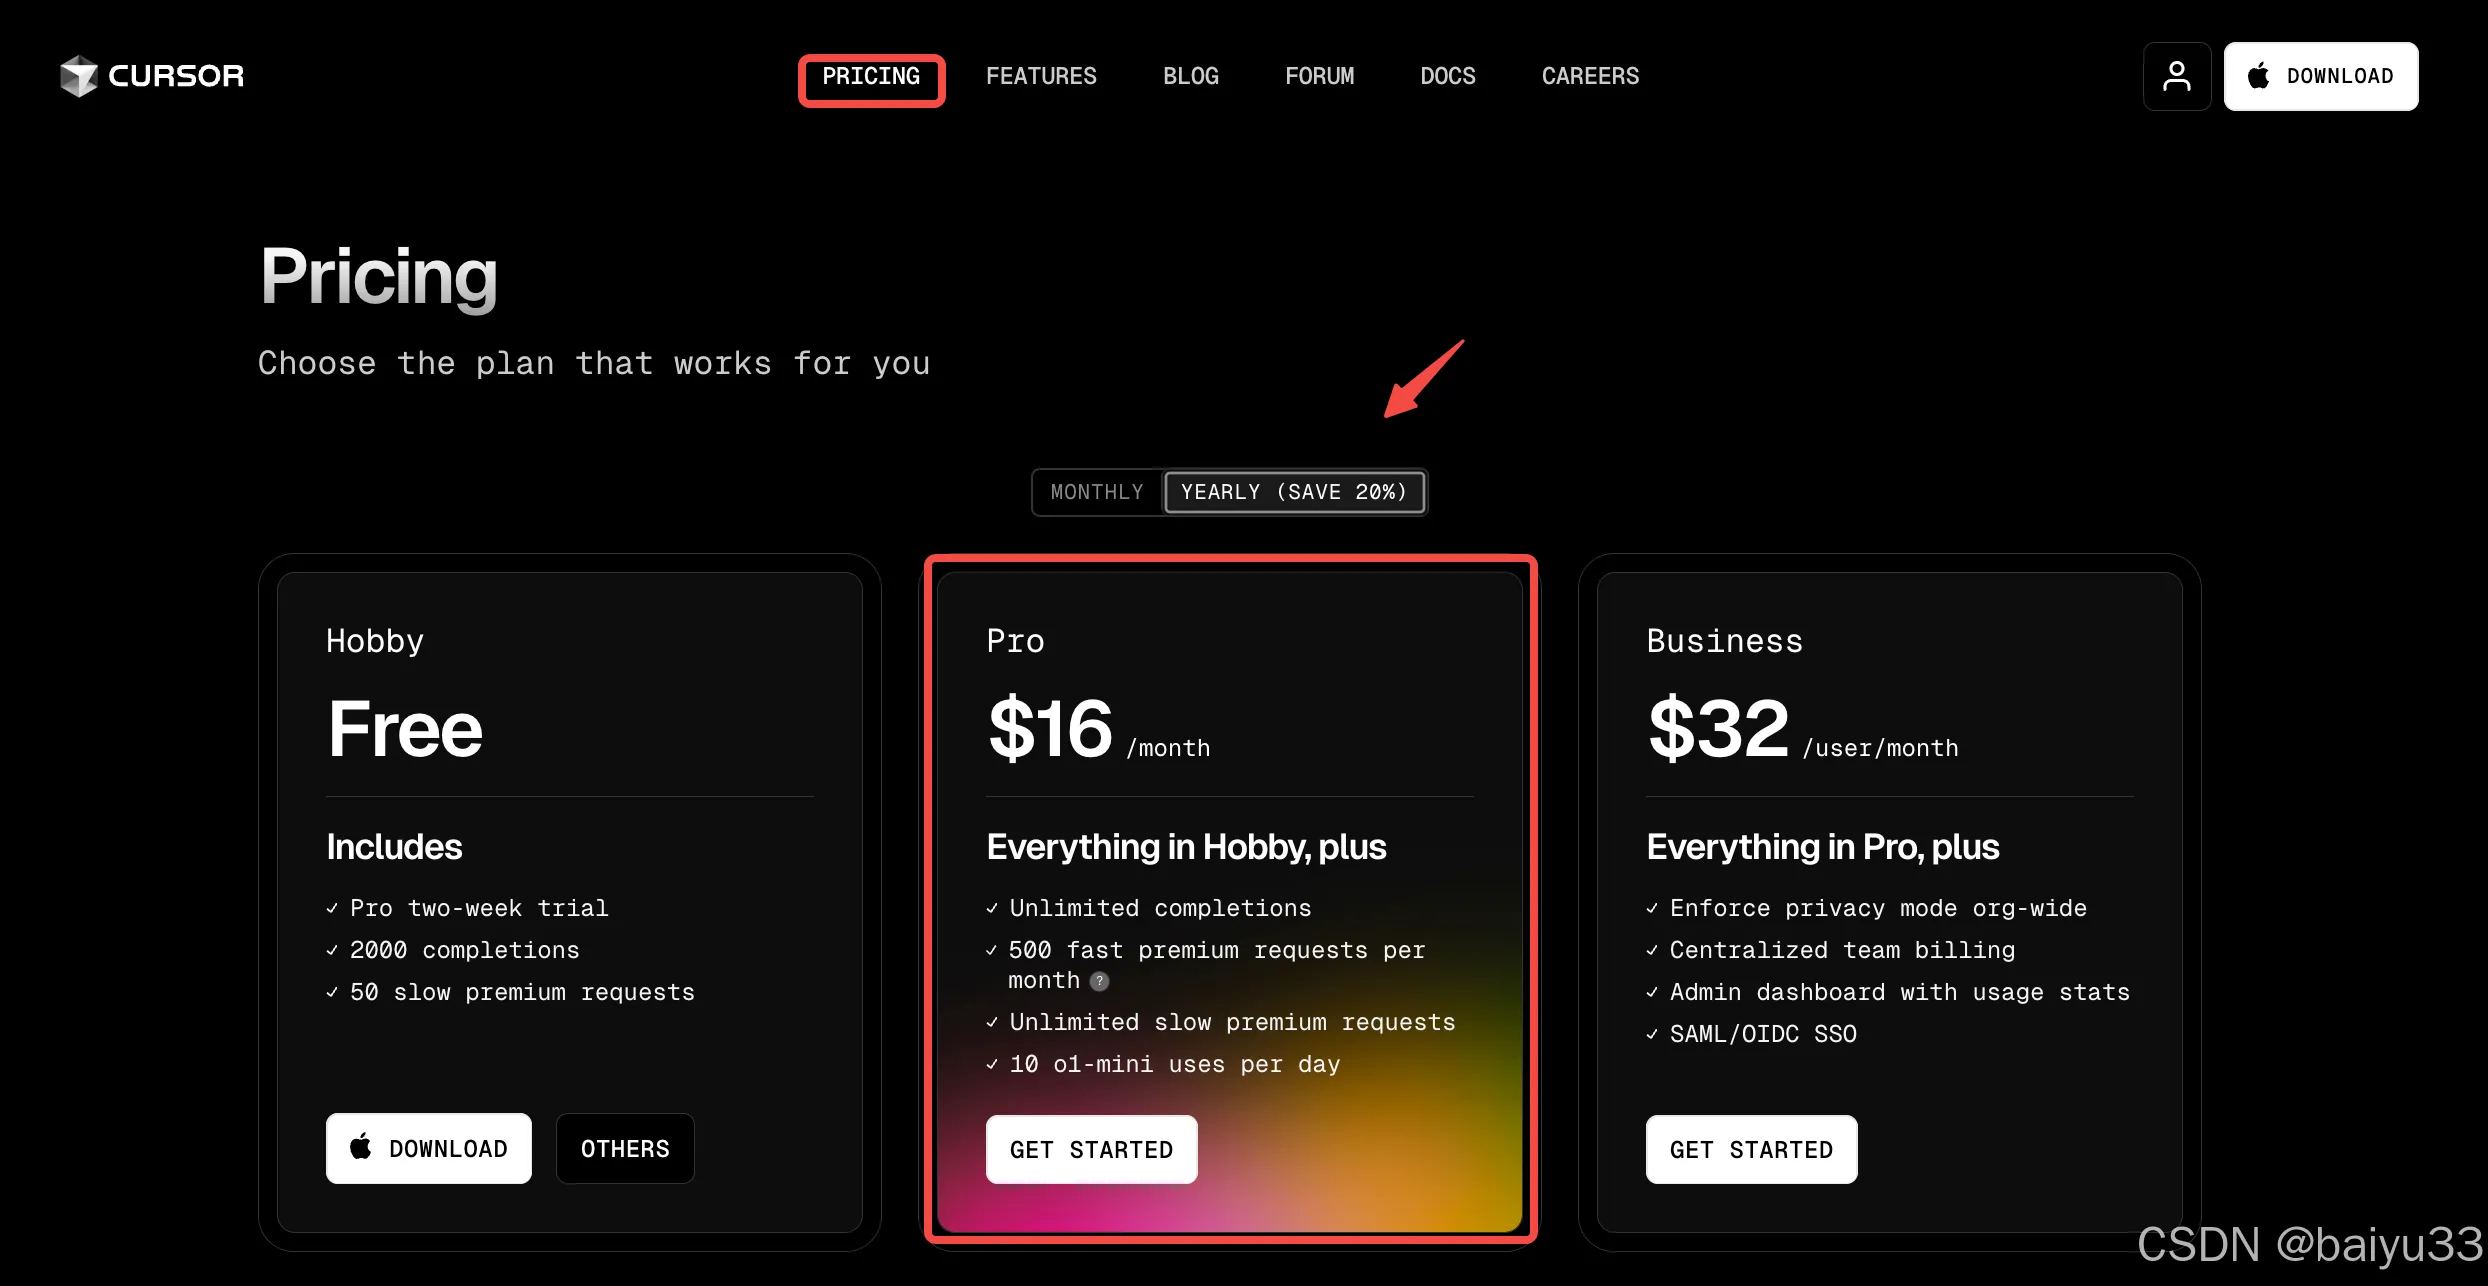The width and height of the screenshot is (2488, 1286).
Task: Select PRICING from navigation menu
Action: tap(873, 75)
